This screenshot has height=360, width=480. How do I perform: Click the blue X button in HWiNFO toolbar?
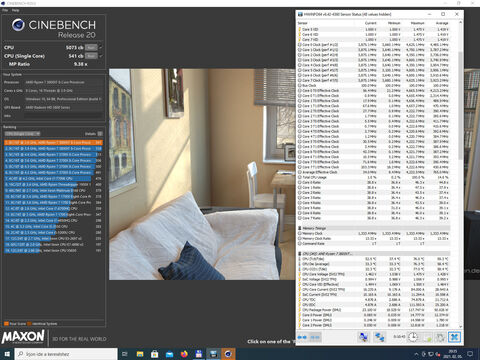tap(454, 337)
